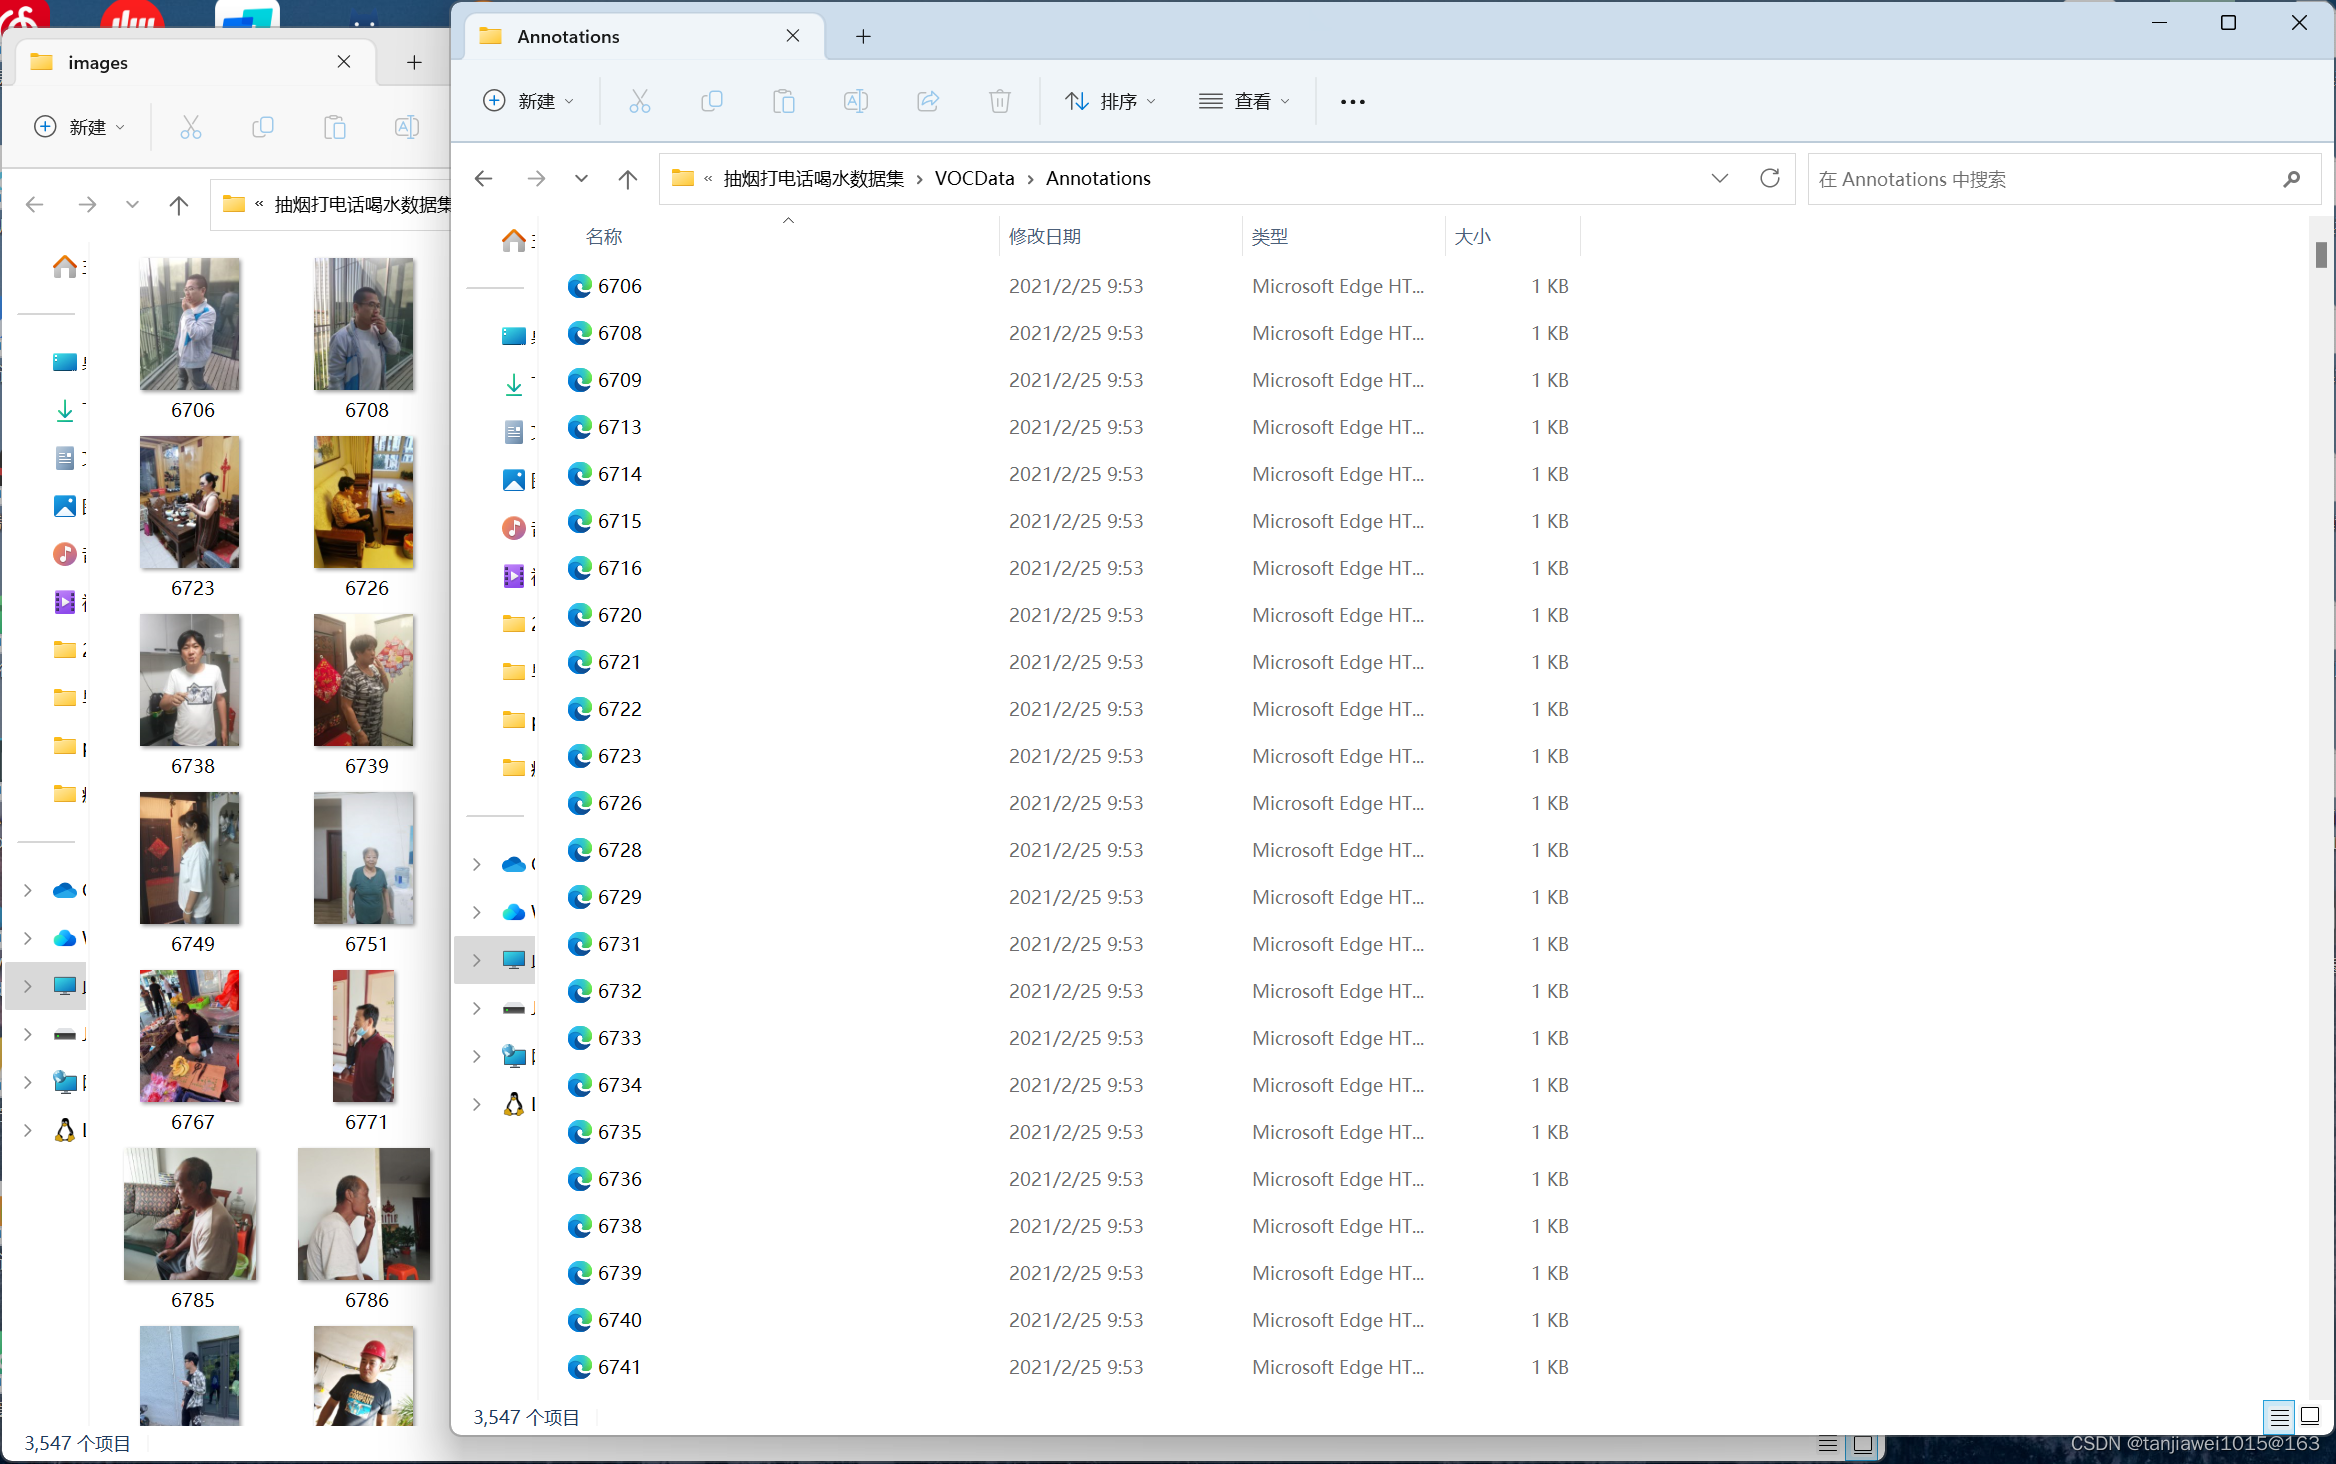Image resolution: width=2336 pixels, height=1464 pixels.
Task: Click the Share icon in Annotations toolbar
Action: click(927, 101)
